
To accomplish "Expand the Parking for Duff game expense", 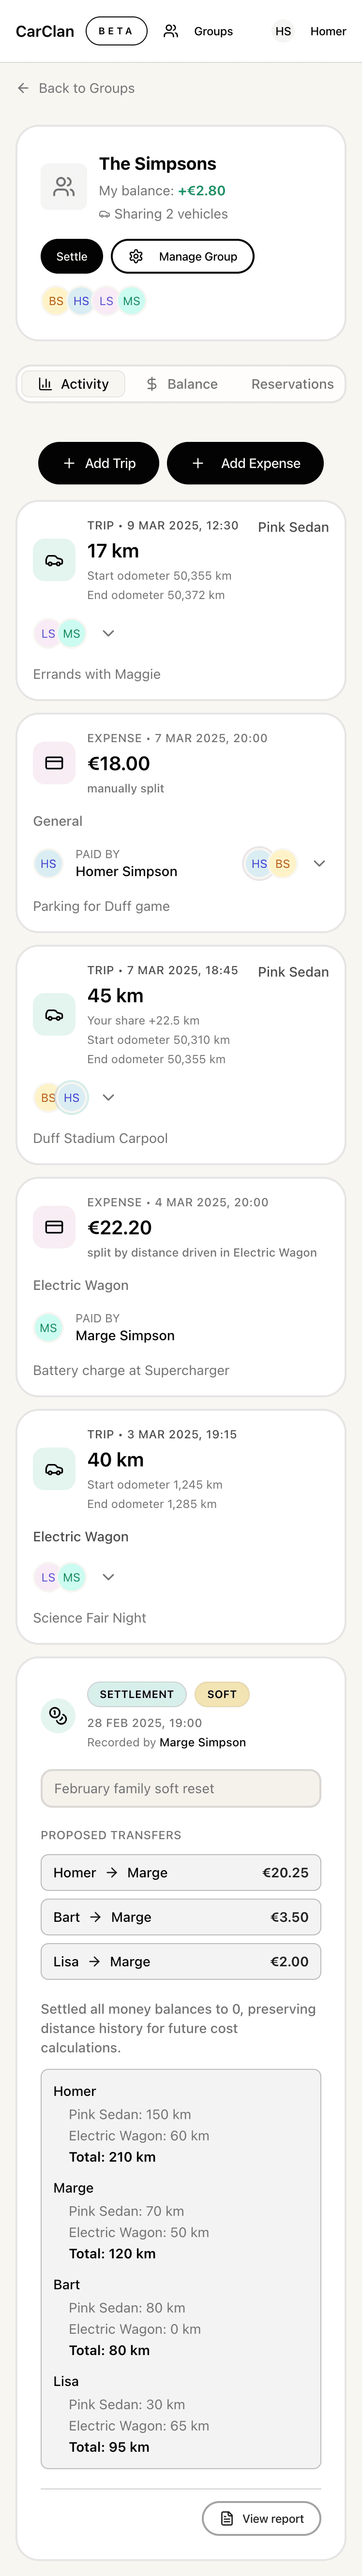I will tap(319, 863).
